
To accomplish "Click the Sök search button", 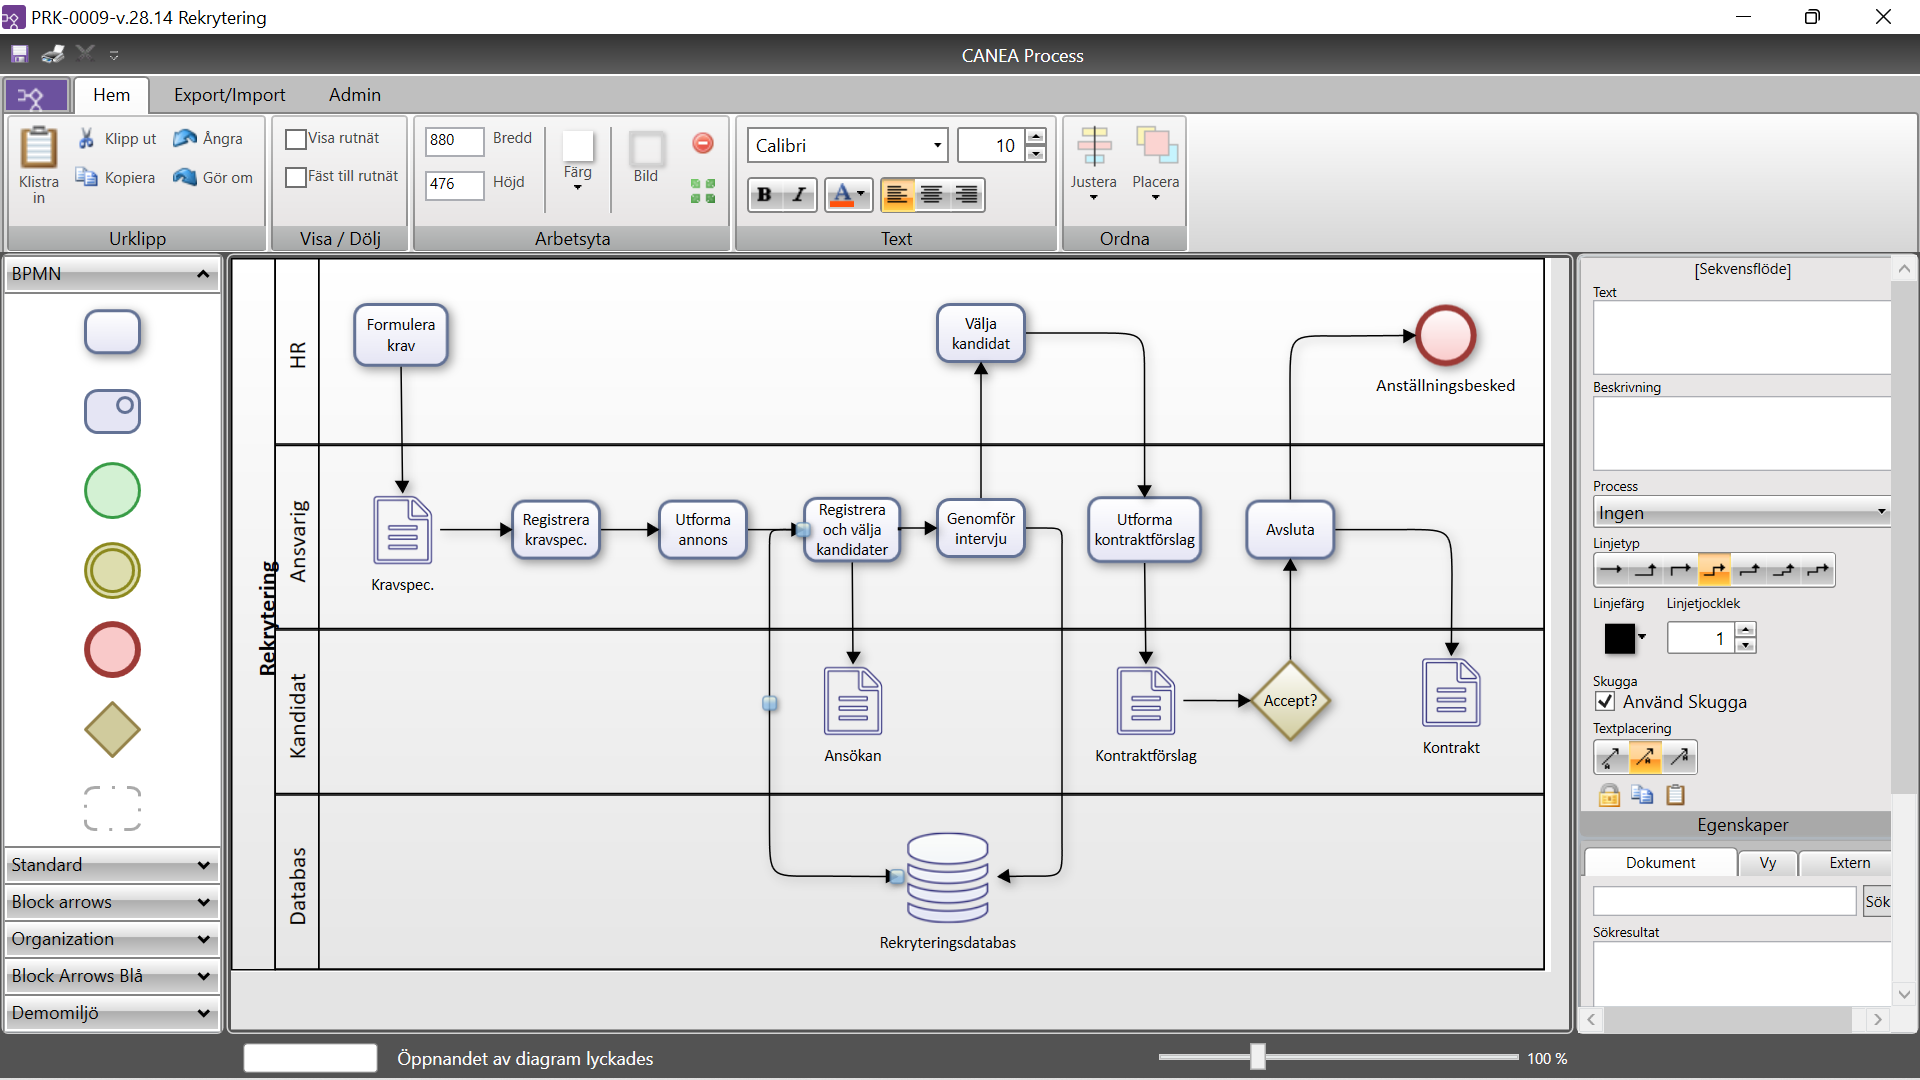I will 1876,902.
